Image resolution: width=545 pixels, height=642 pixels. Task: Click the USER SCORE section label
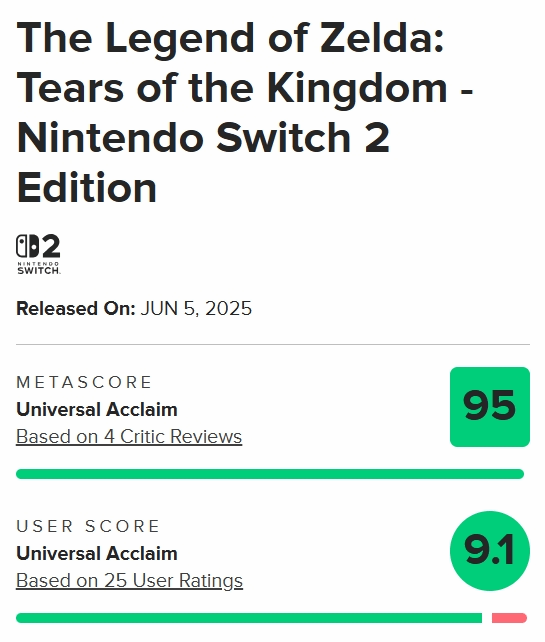[88, 527]
